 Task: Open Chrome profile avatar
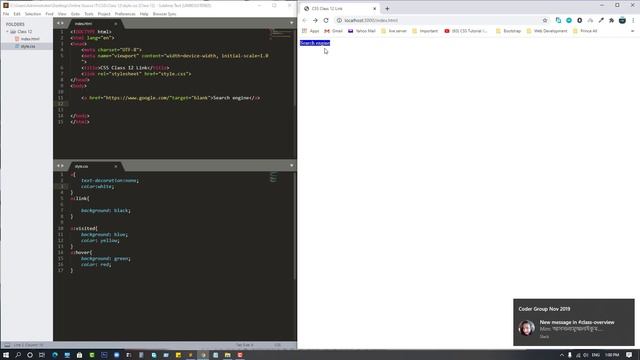(x=622, y=20)
